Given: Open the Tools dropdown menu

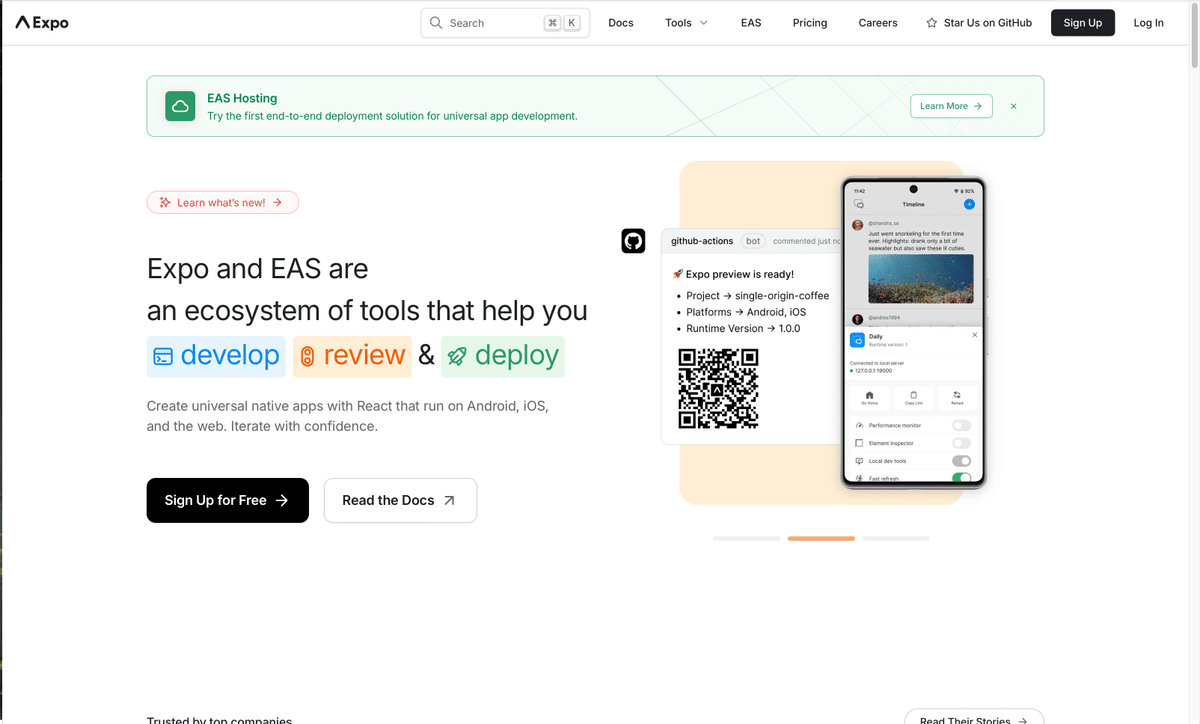Looking at the screenshot, I should [x=686, y=23].
